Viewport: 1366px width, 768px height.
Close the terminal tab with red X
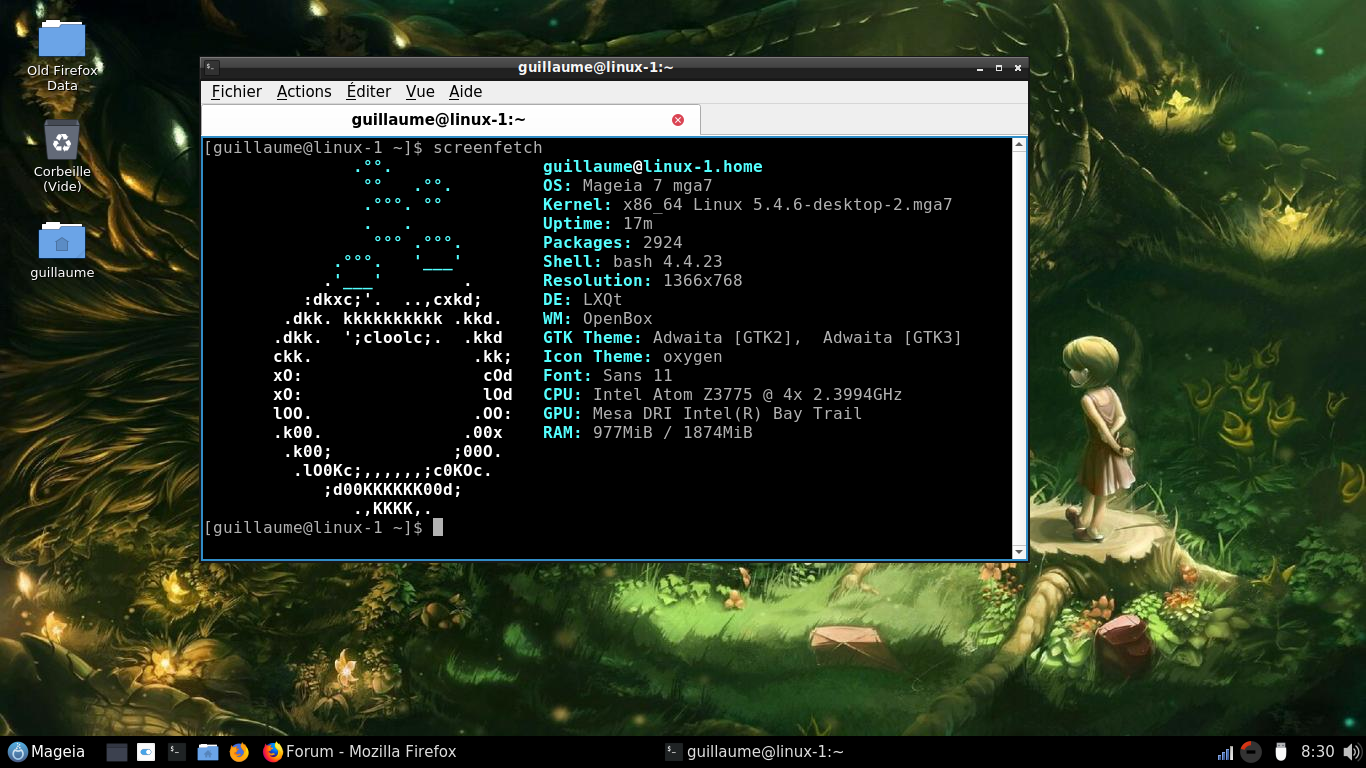(x=678, y=120)
